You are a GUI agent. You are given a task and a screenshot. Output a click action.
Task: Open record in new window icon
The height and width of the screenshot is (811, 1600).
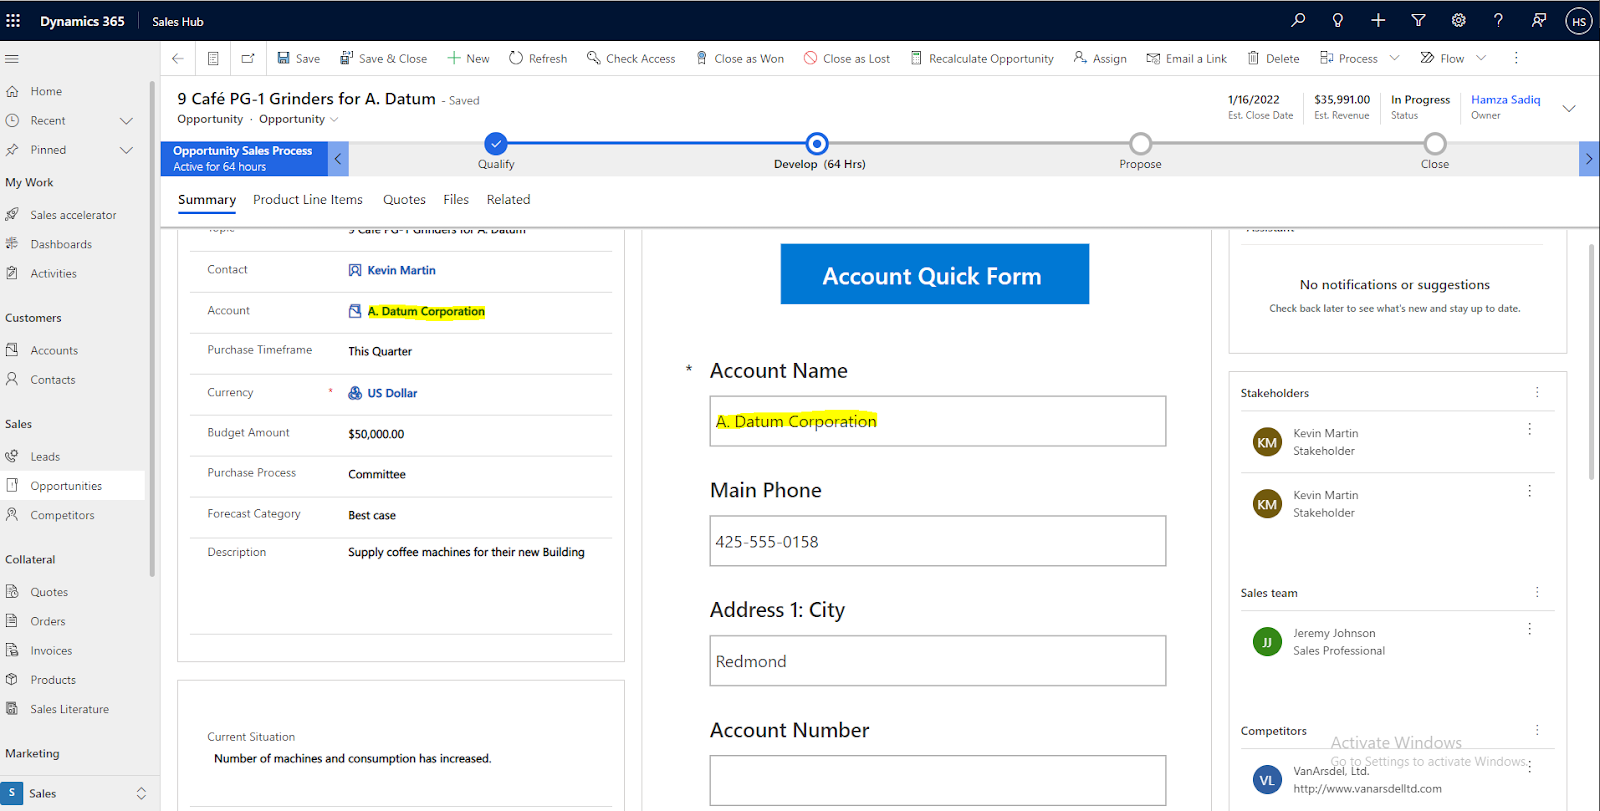click(x=248, y=58)
